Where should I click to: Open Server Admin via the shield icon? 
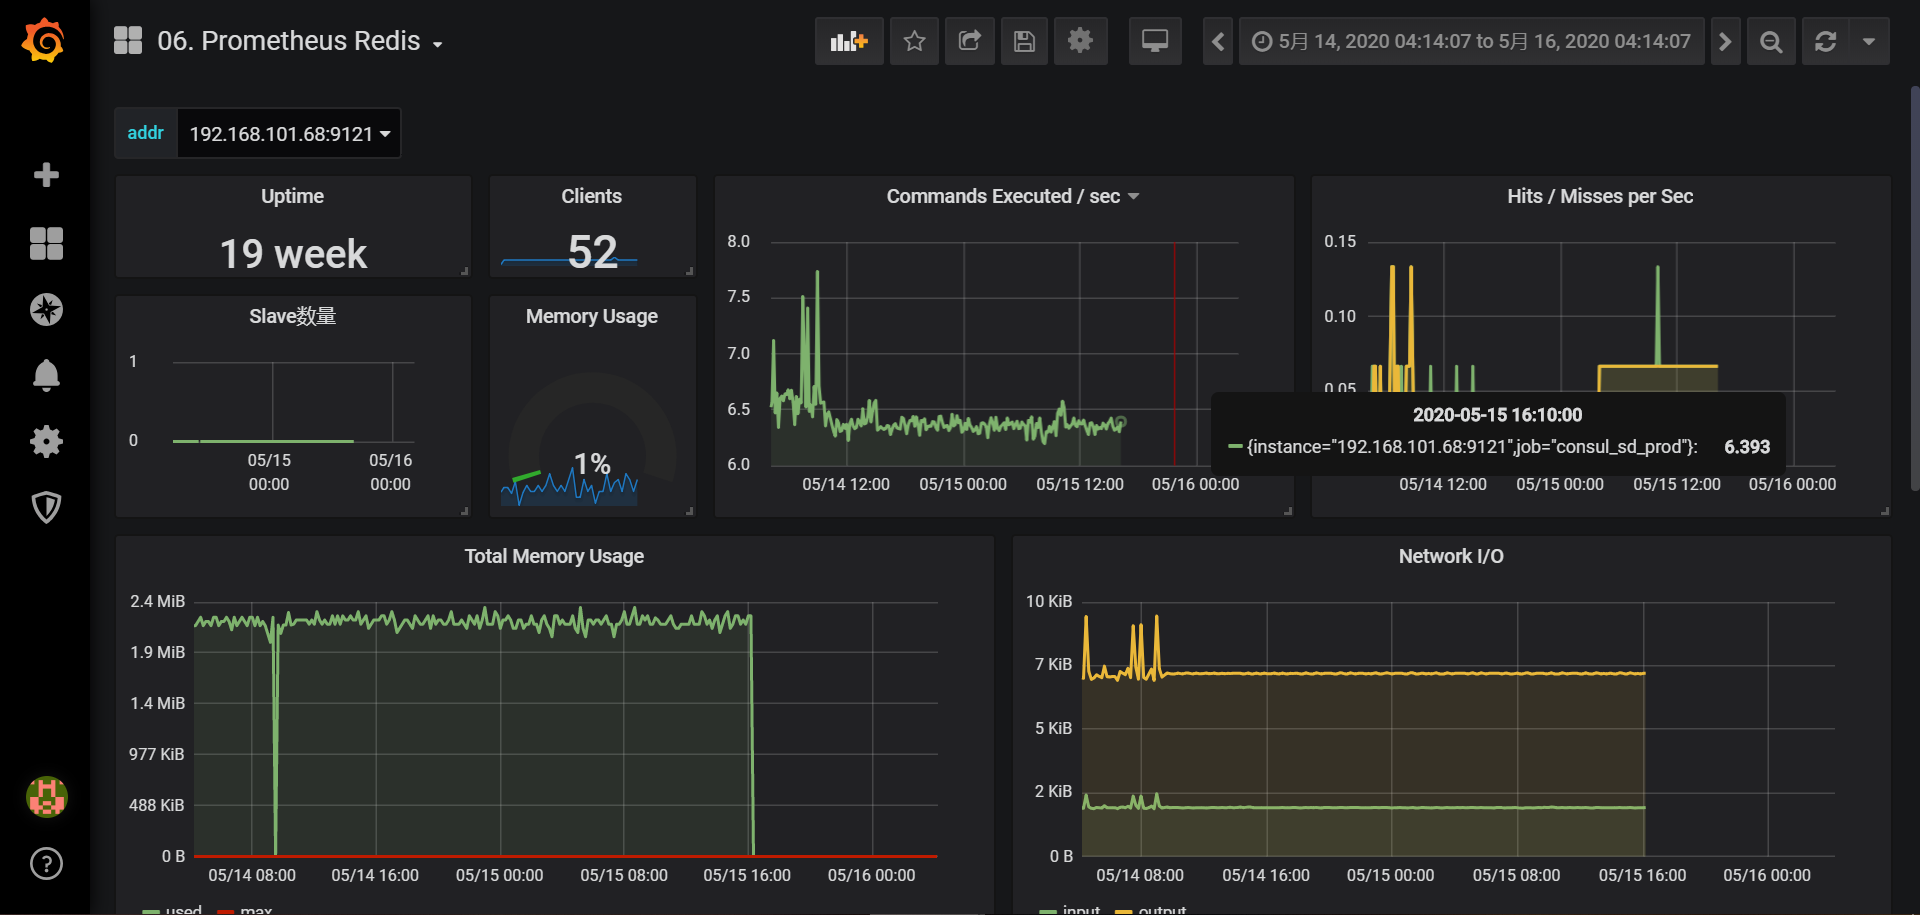(46, 507)
